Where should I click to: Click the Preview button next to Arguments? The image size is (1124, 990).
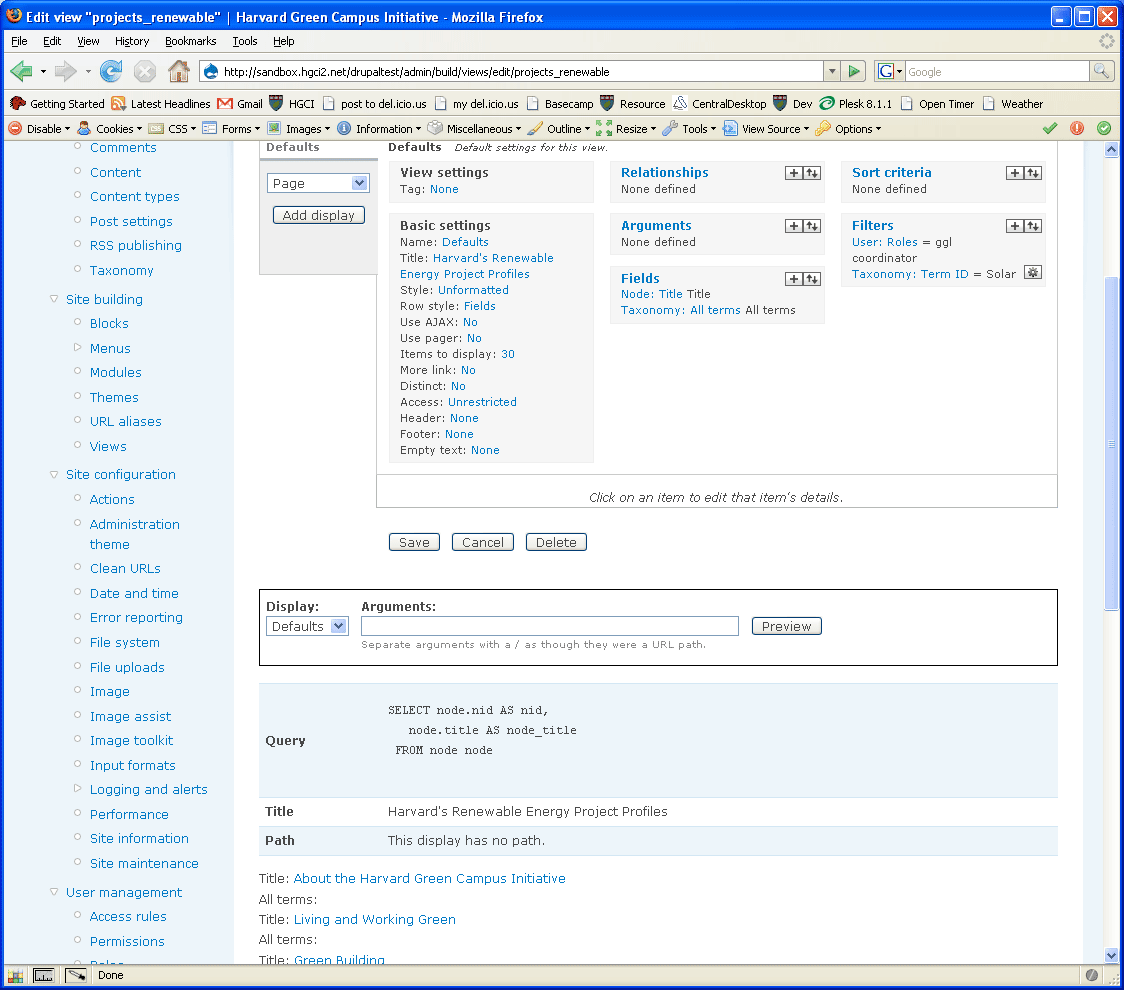786,625
